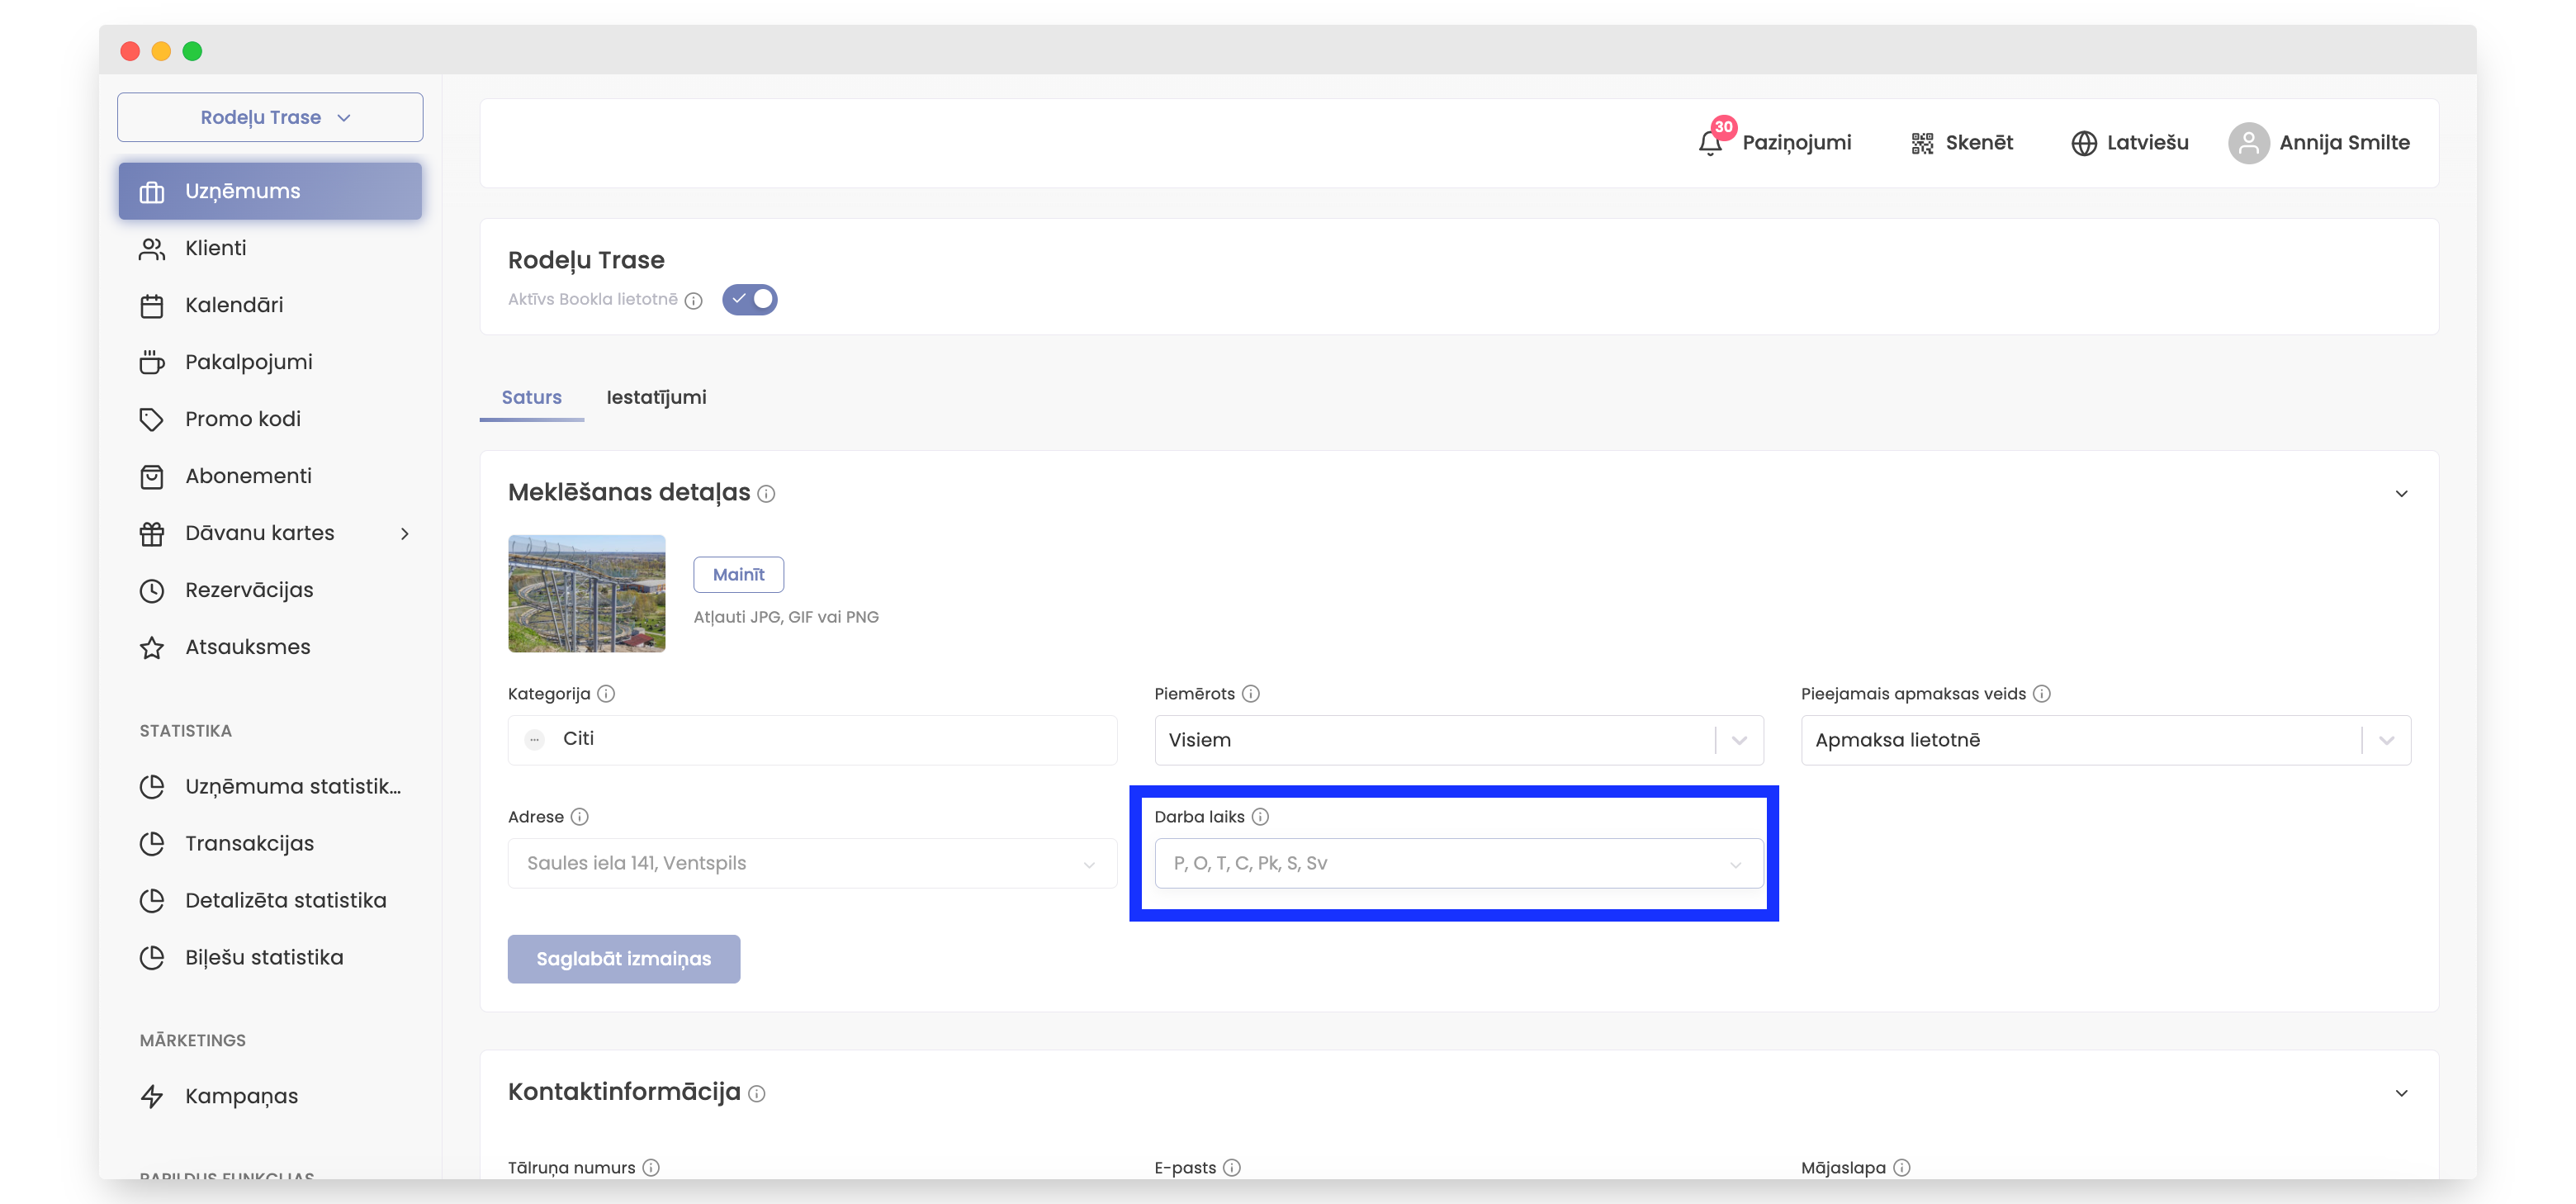Open the Rodeļu Trase company dropdown

click(270, 118)
